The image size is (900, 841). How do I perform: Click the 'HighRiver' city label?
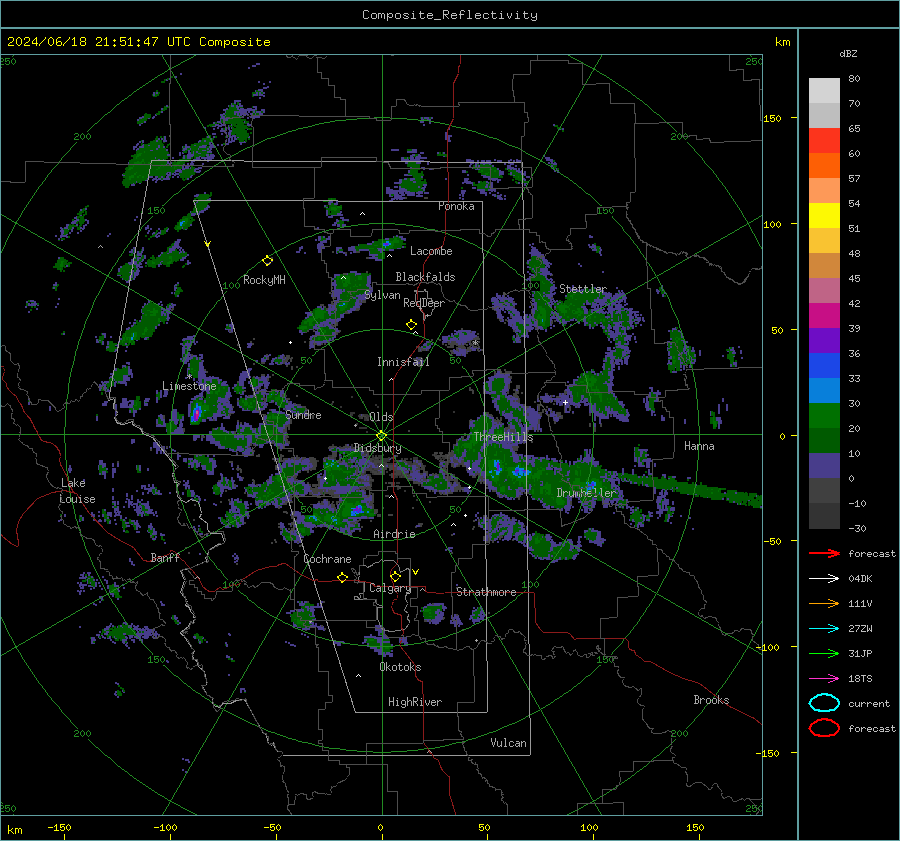414,702
